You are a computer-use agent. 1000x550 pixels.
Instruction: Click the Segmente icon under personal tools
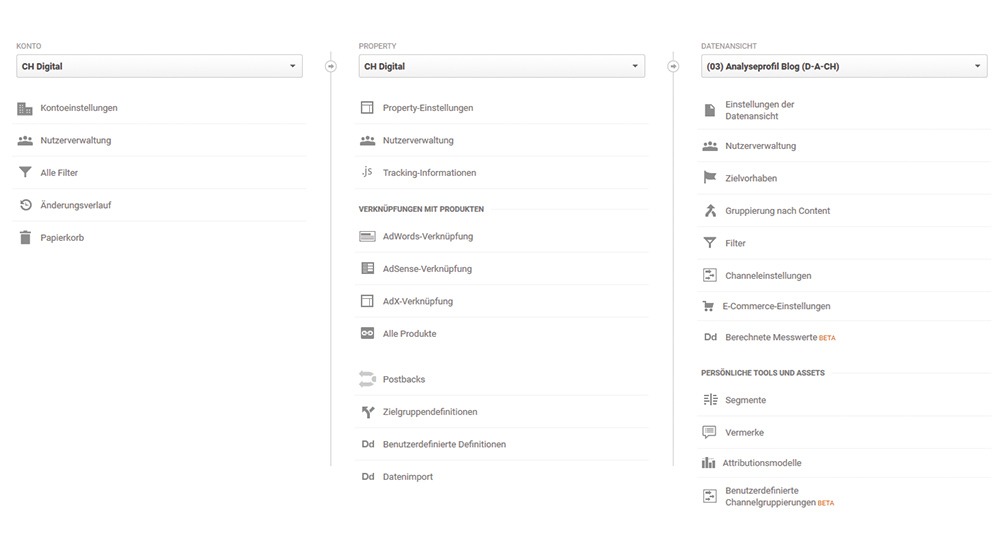710,399
